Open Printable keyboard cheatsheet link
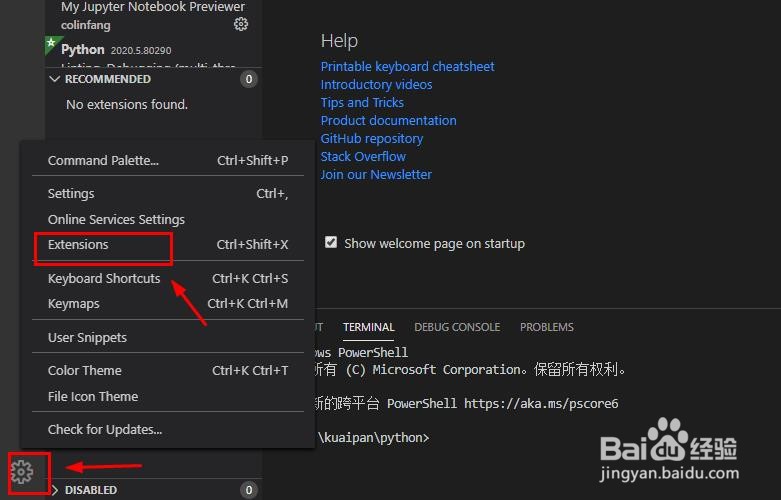 [x=407, y=66]
